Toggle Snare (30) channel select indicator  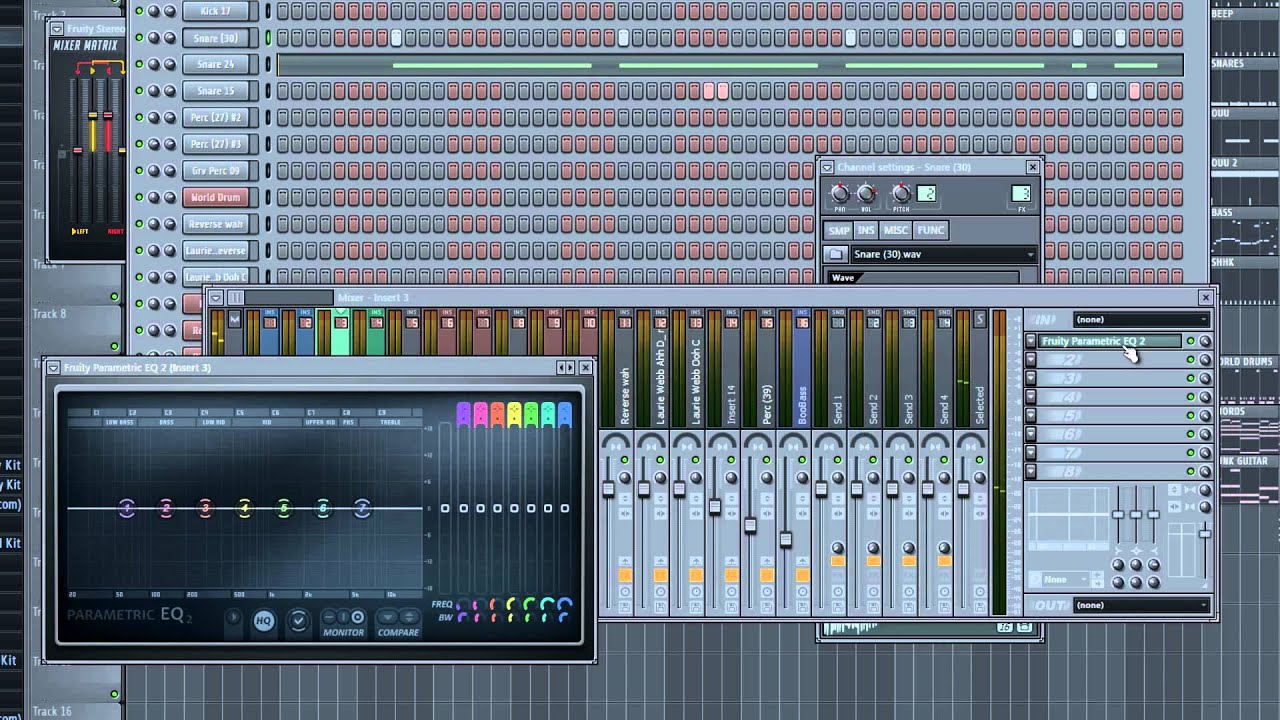pos(268,38)
